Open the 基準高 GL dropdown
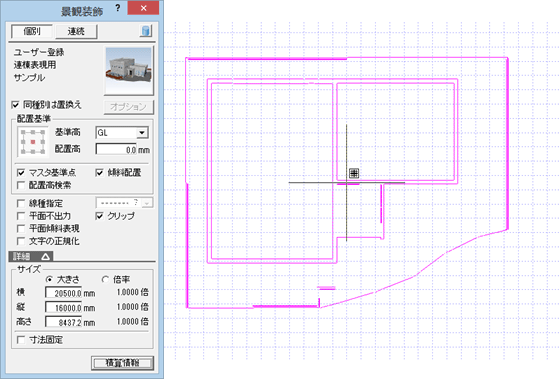Screen dimensions: 559x379 pyautogui.click(x=142, y=133)
